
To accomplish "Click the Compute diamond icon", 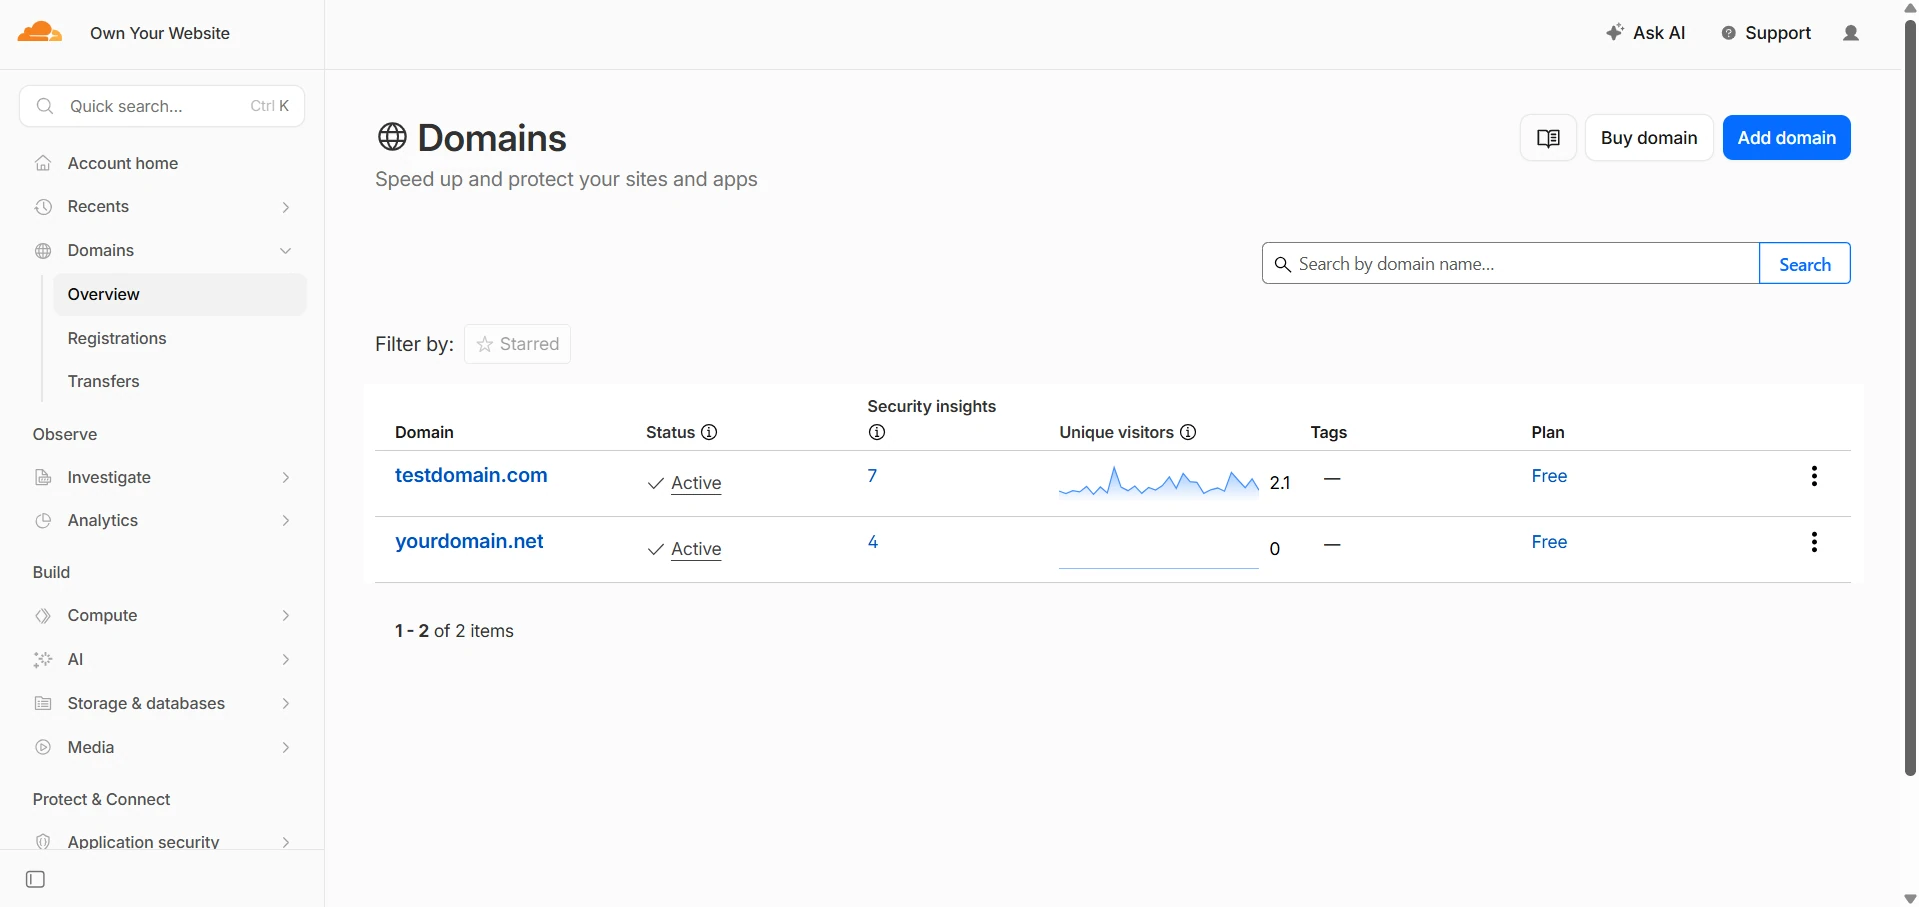I will [x=43, y=616].
